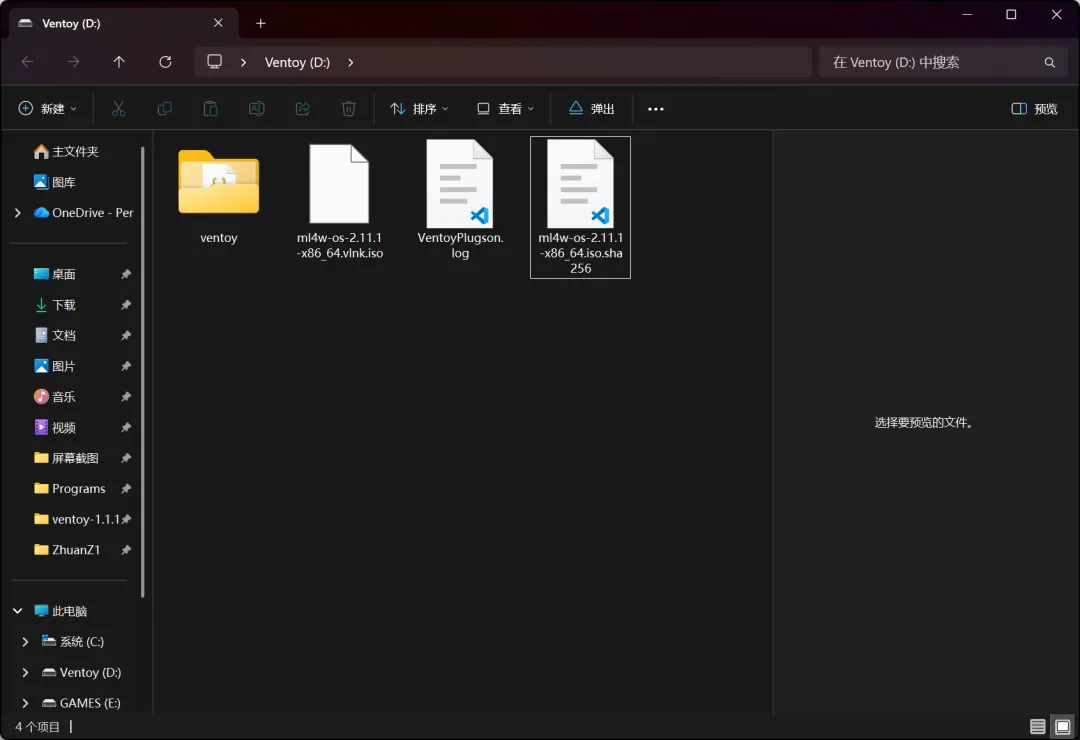The image size is (1080, 740).
Task: Unpin Programs via its pin icon
Action: 126,489
